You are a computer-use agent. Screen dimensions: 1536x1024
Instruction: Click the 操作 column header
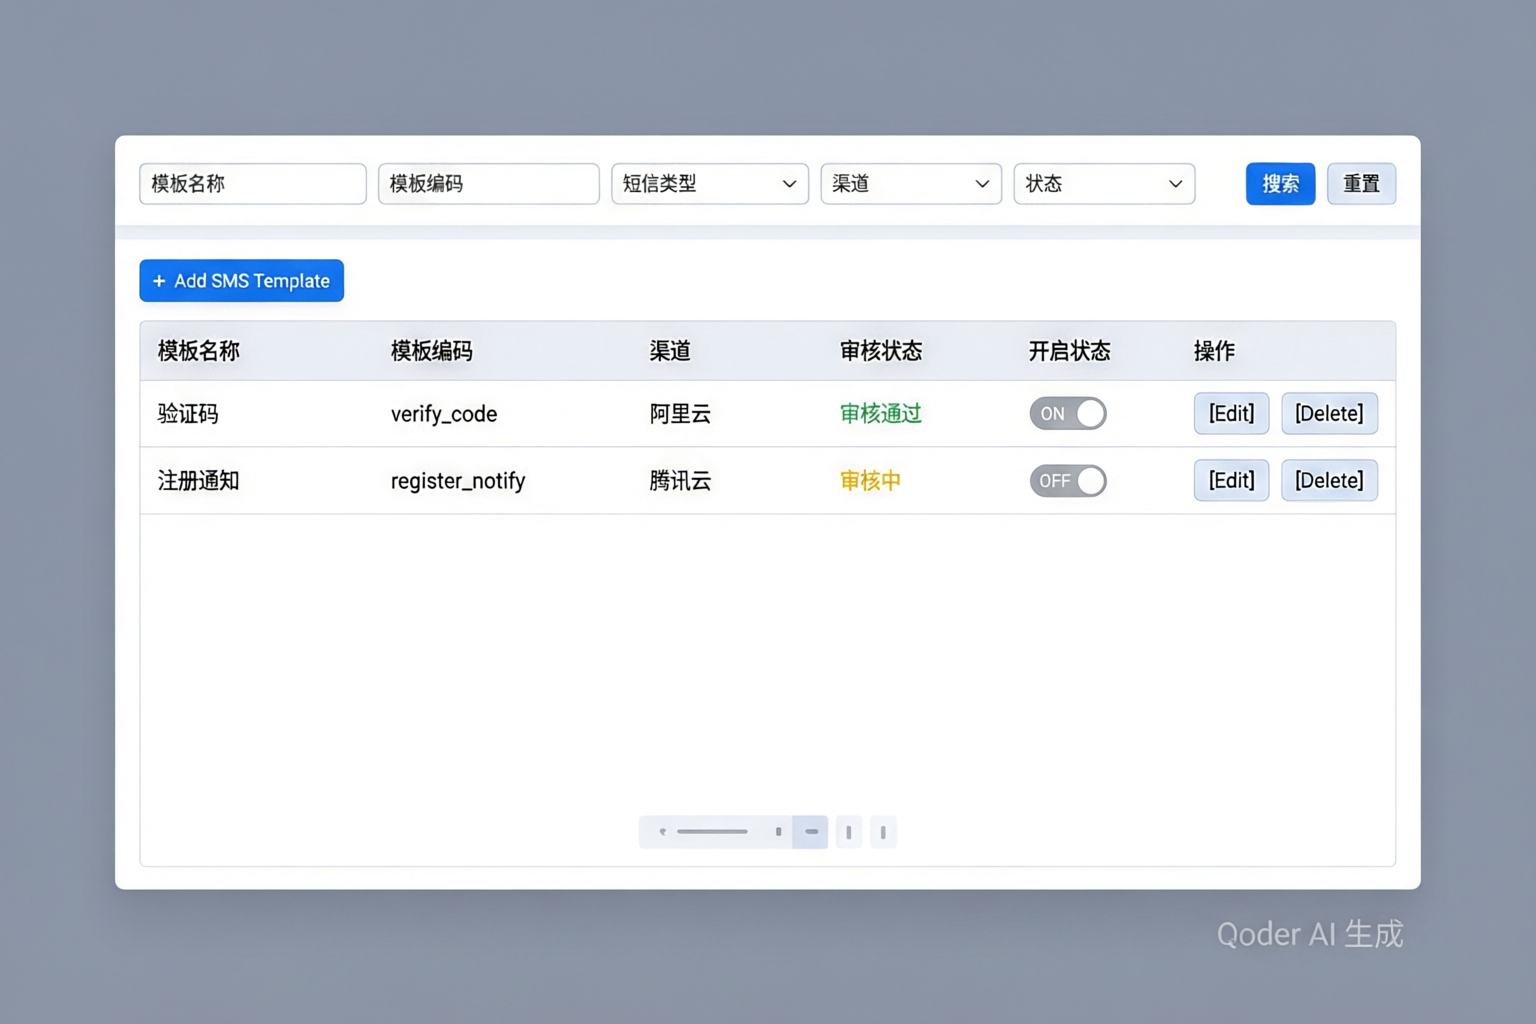(1214, 351)
